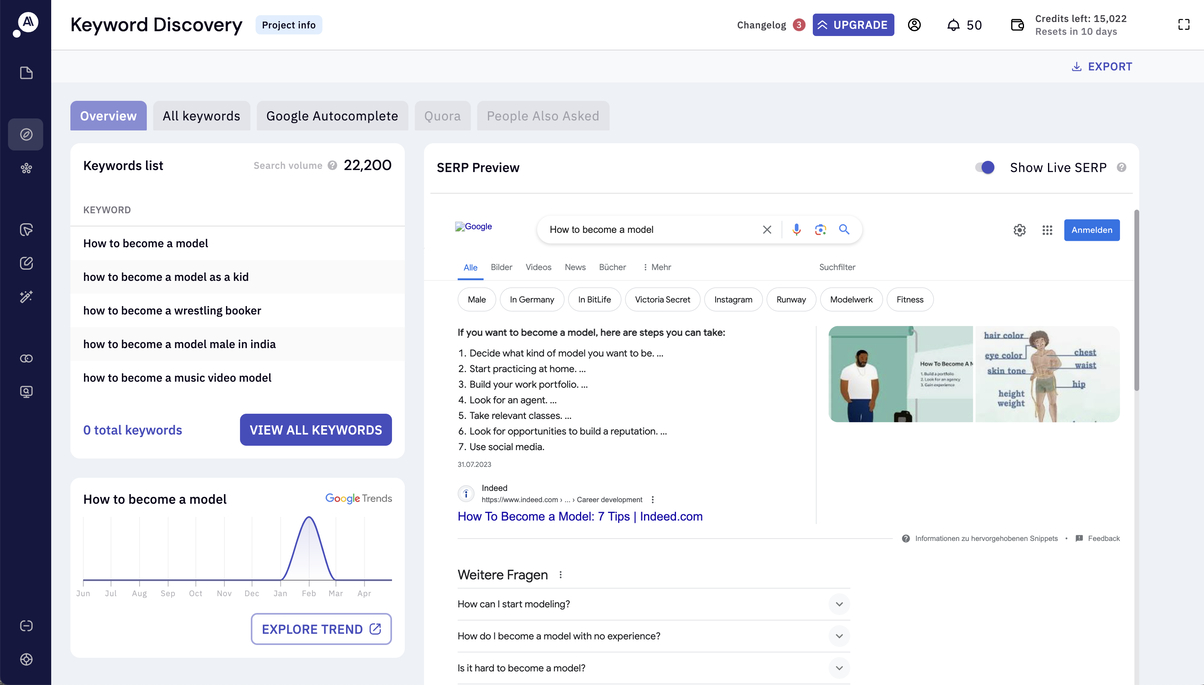The height and width of the screenshot is (685, 1204).
Task: Open the settings gear at sidebar bottom
Action: tap(26, 659)
